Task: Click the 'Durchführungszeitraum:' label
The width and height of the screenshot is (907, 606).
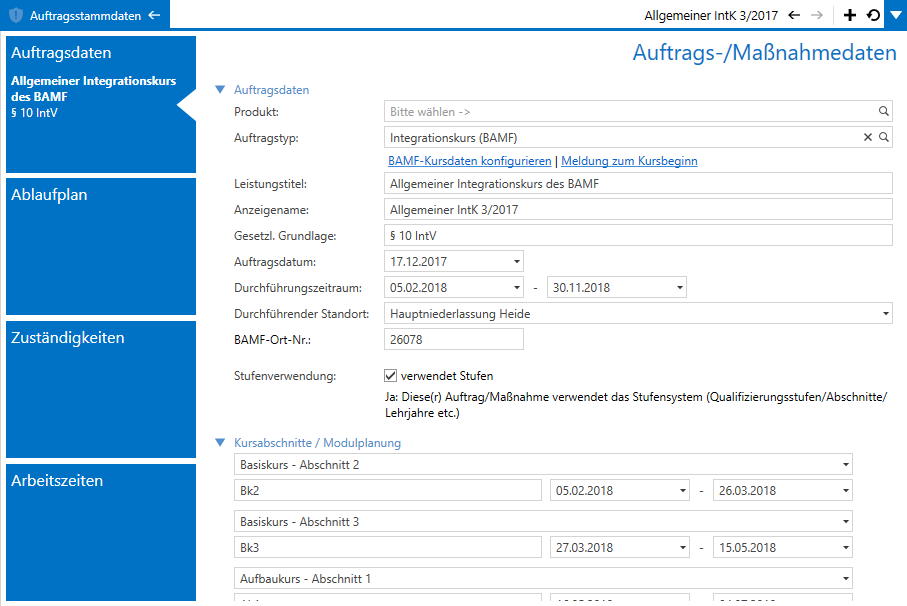Action: (x=298, y=288)
